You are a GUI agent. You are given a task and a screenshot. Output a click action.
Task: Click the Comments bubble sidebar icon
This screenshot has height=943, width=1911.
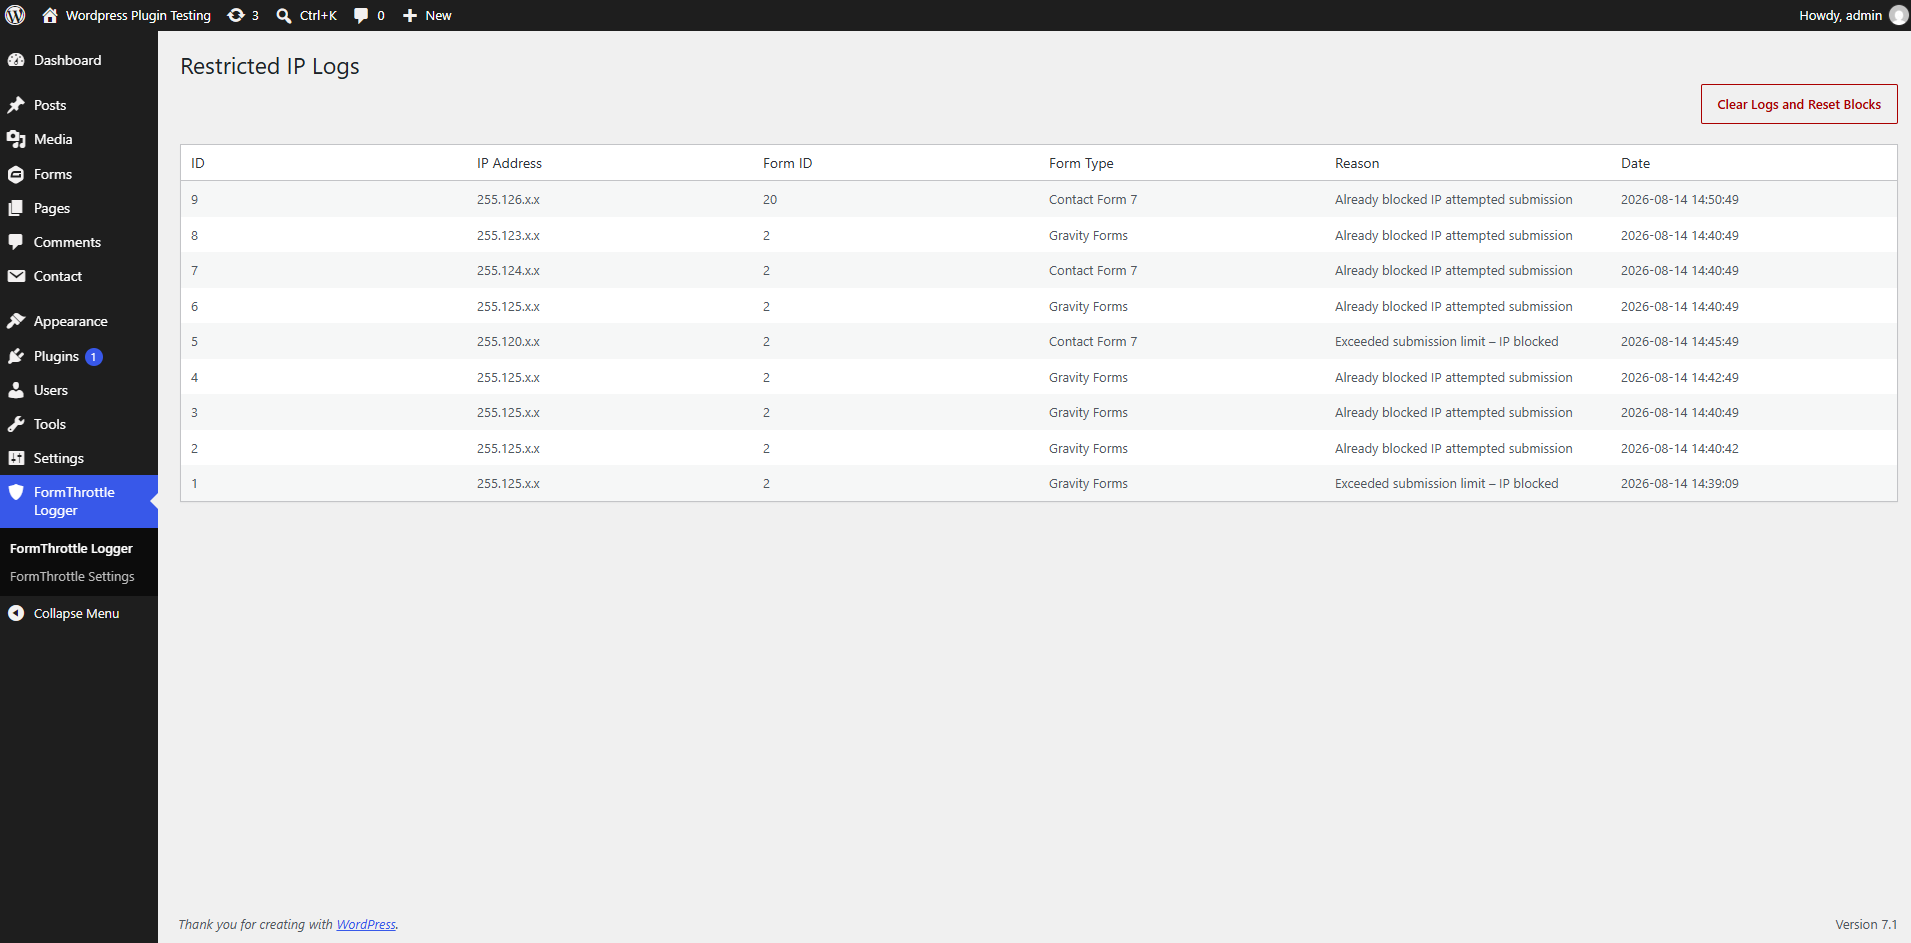[16, 242]
